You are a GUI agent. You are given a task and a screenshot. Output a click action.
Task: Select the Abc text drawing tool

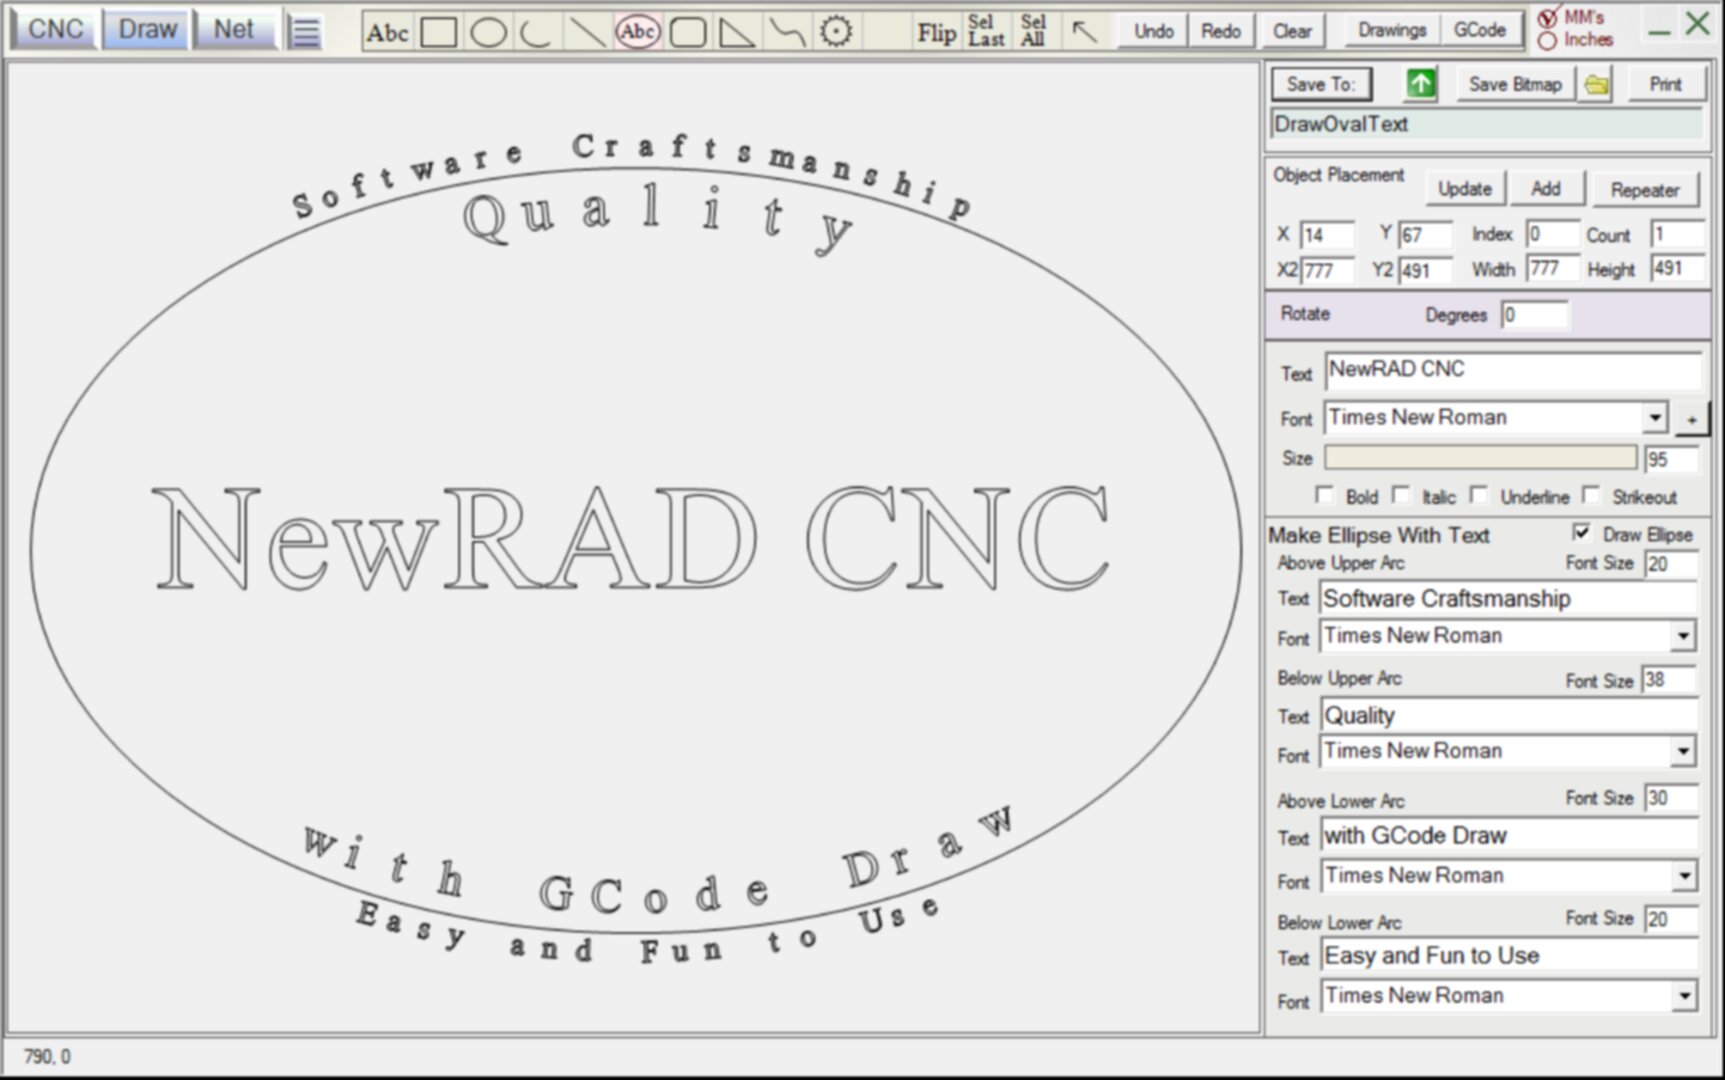[387, 33]
